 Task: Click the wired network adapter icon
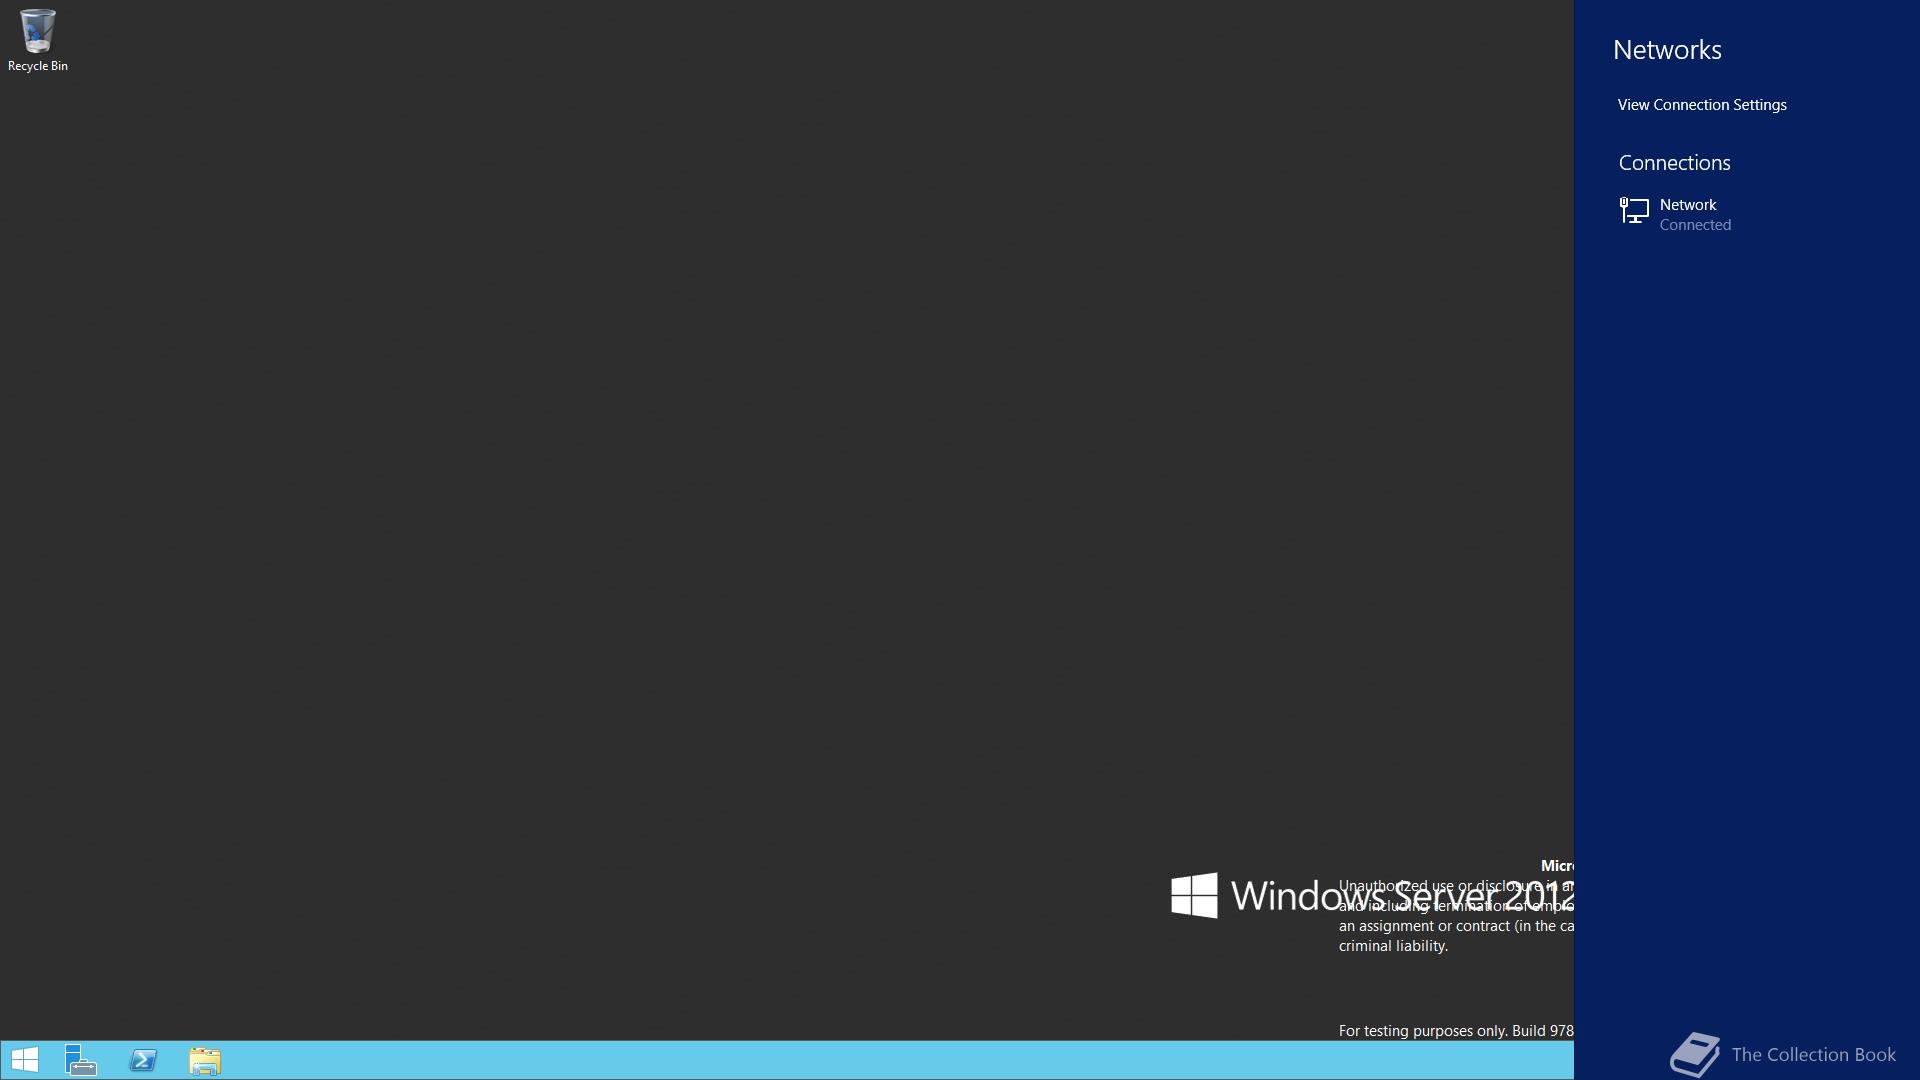pyautogui.click(x=1634, y=211)
